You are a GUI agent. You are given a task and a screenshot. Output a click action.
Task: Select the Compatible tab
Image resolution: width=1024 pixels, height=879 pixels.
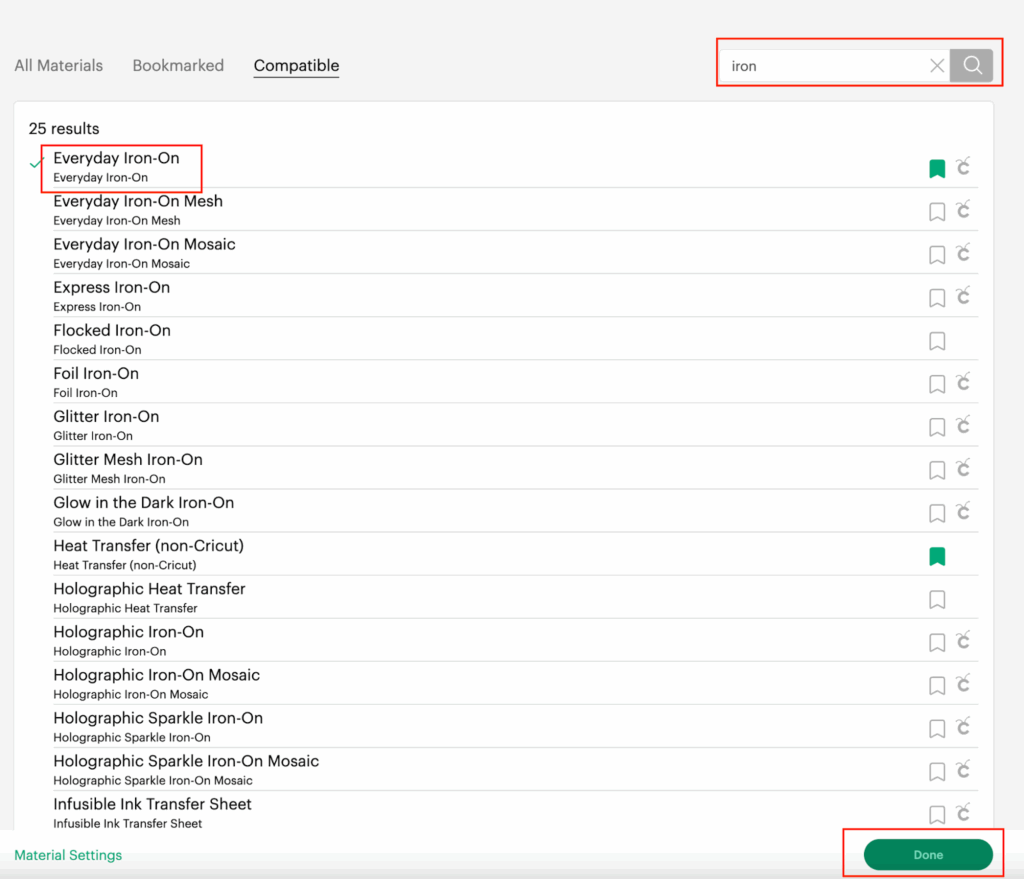pos(296,66)
